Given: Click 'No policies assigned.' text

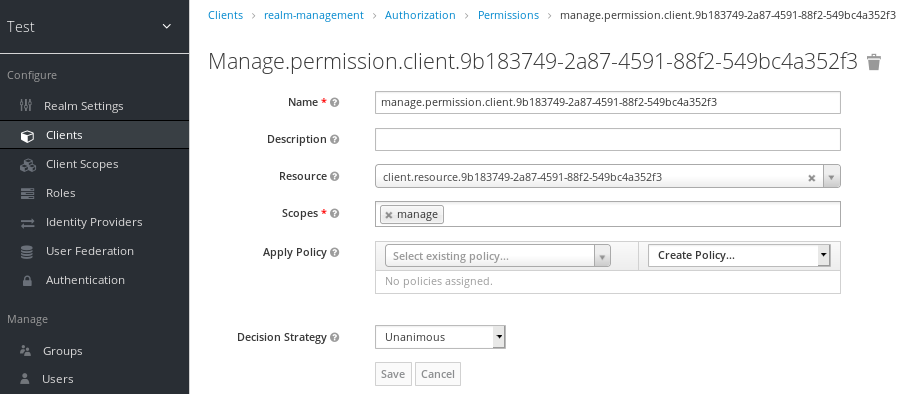Looking at the screenshot, I should point(439,281).
